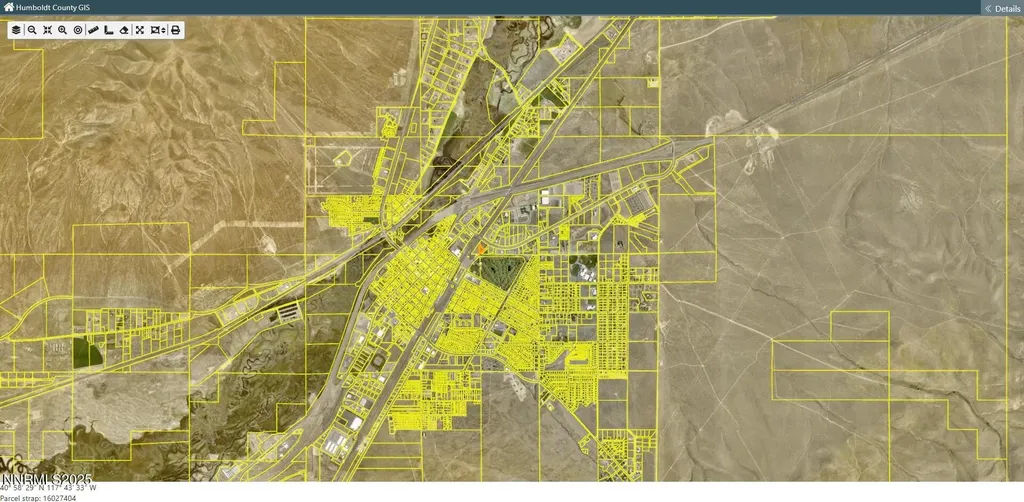1024x502 pixels.
Task: Expand the Details side panel
Action: coord(1002,8)
